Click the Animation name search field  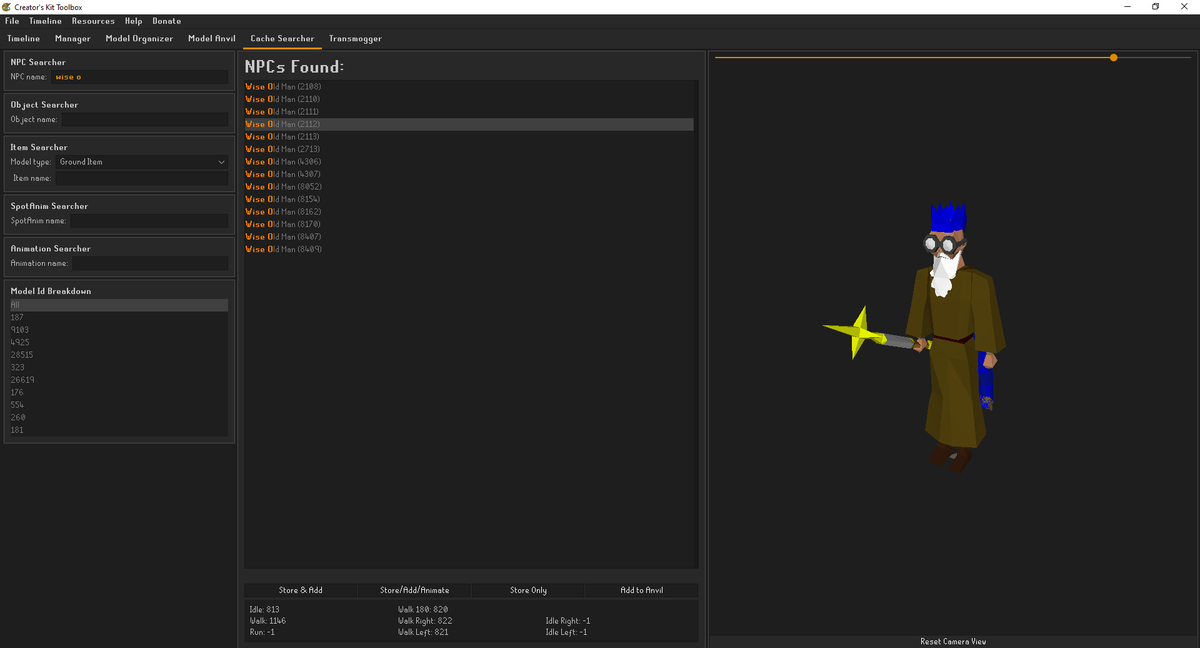pyautogui.click(x=150, y=263)
